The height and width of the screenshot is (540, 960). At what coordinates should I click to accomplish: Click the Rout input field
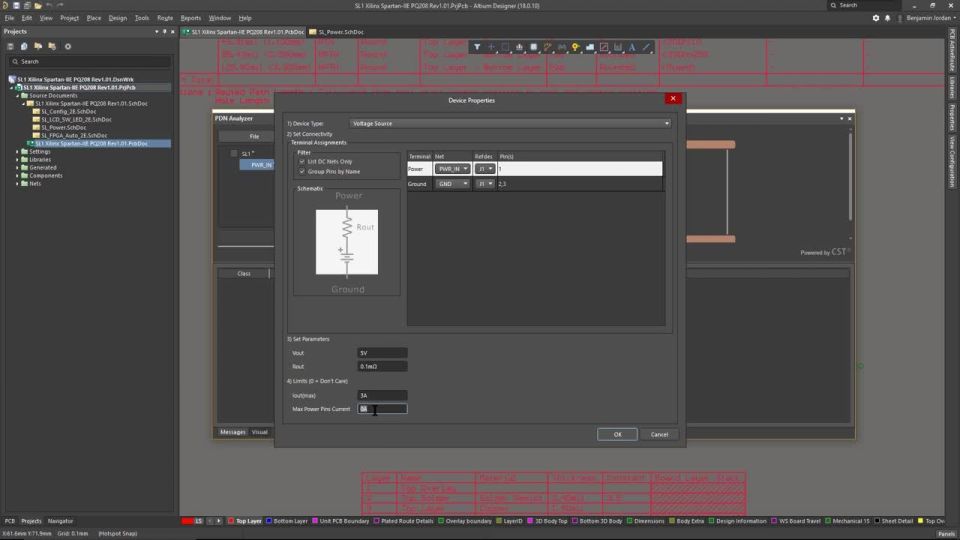pos(382,367)
